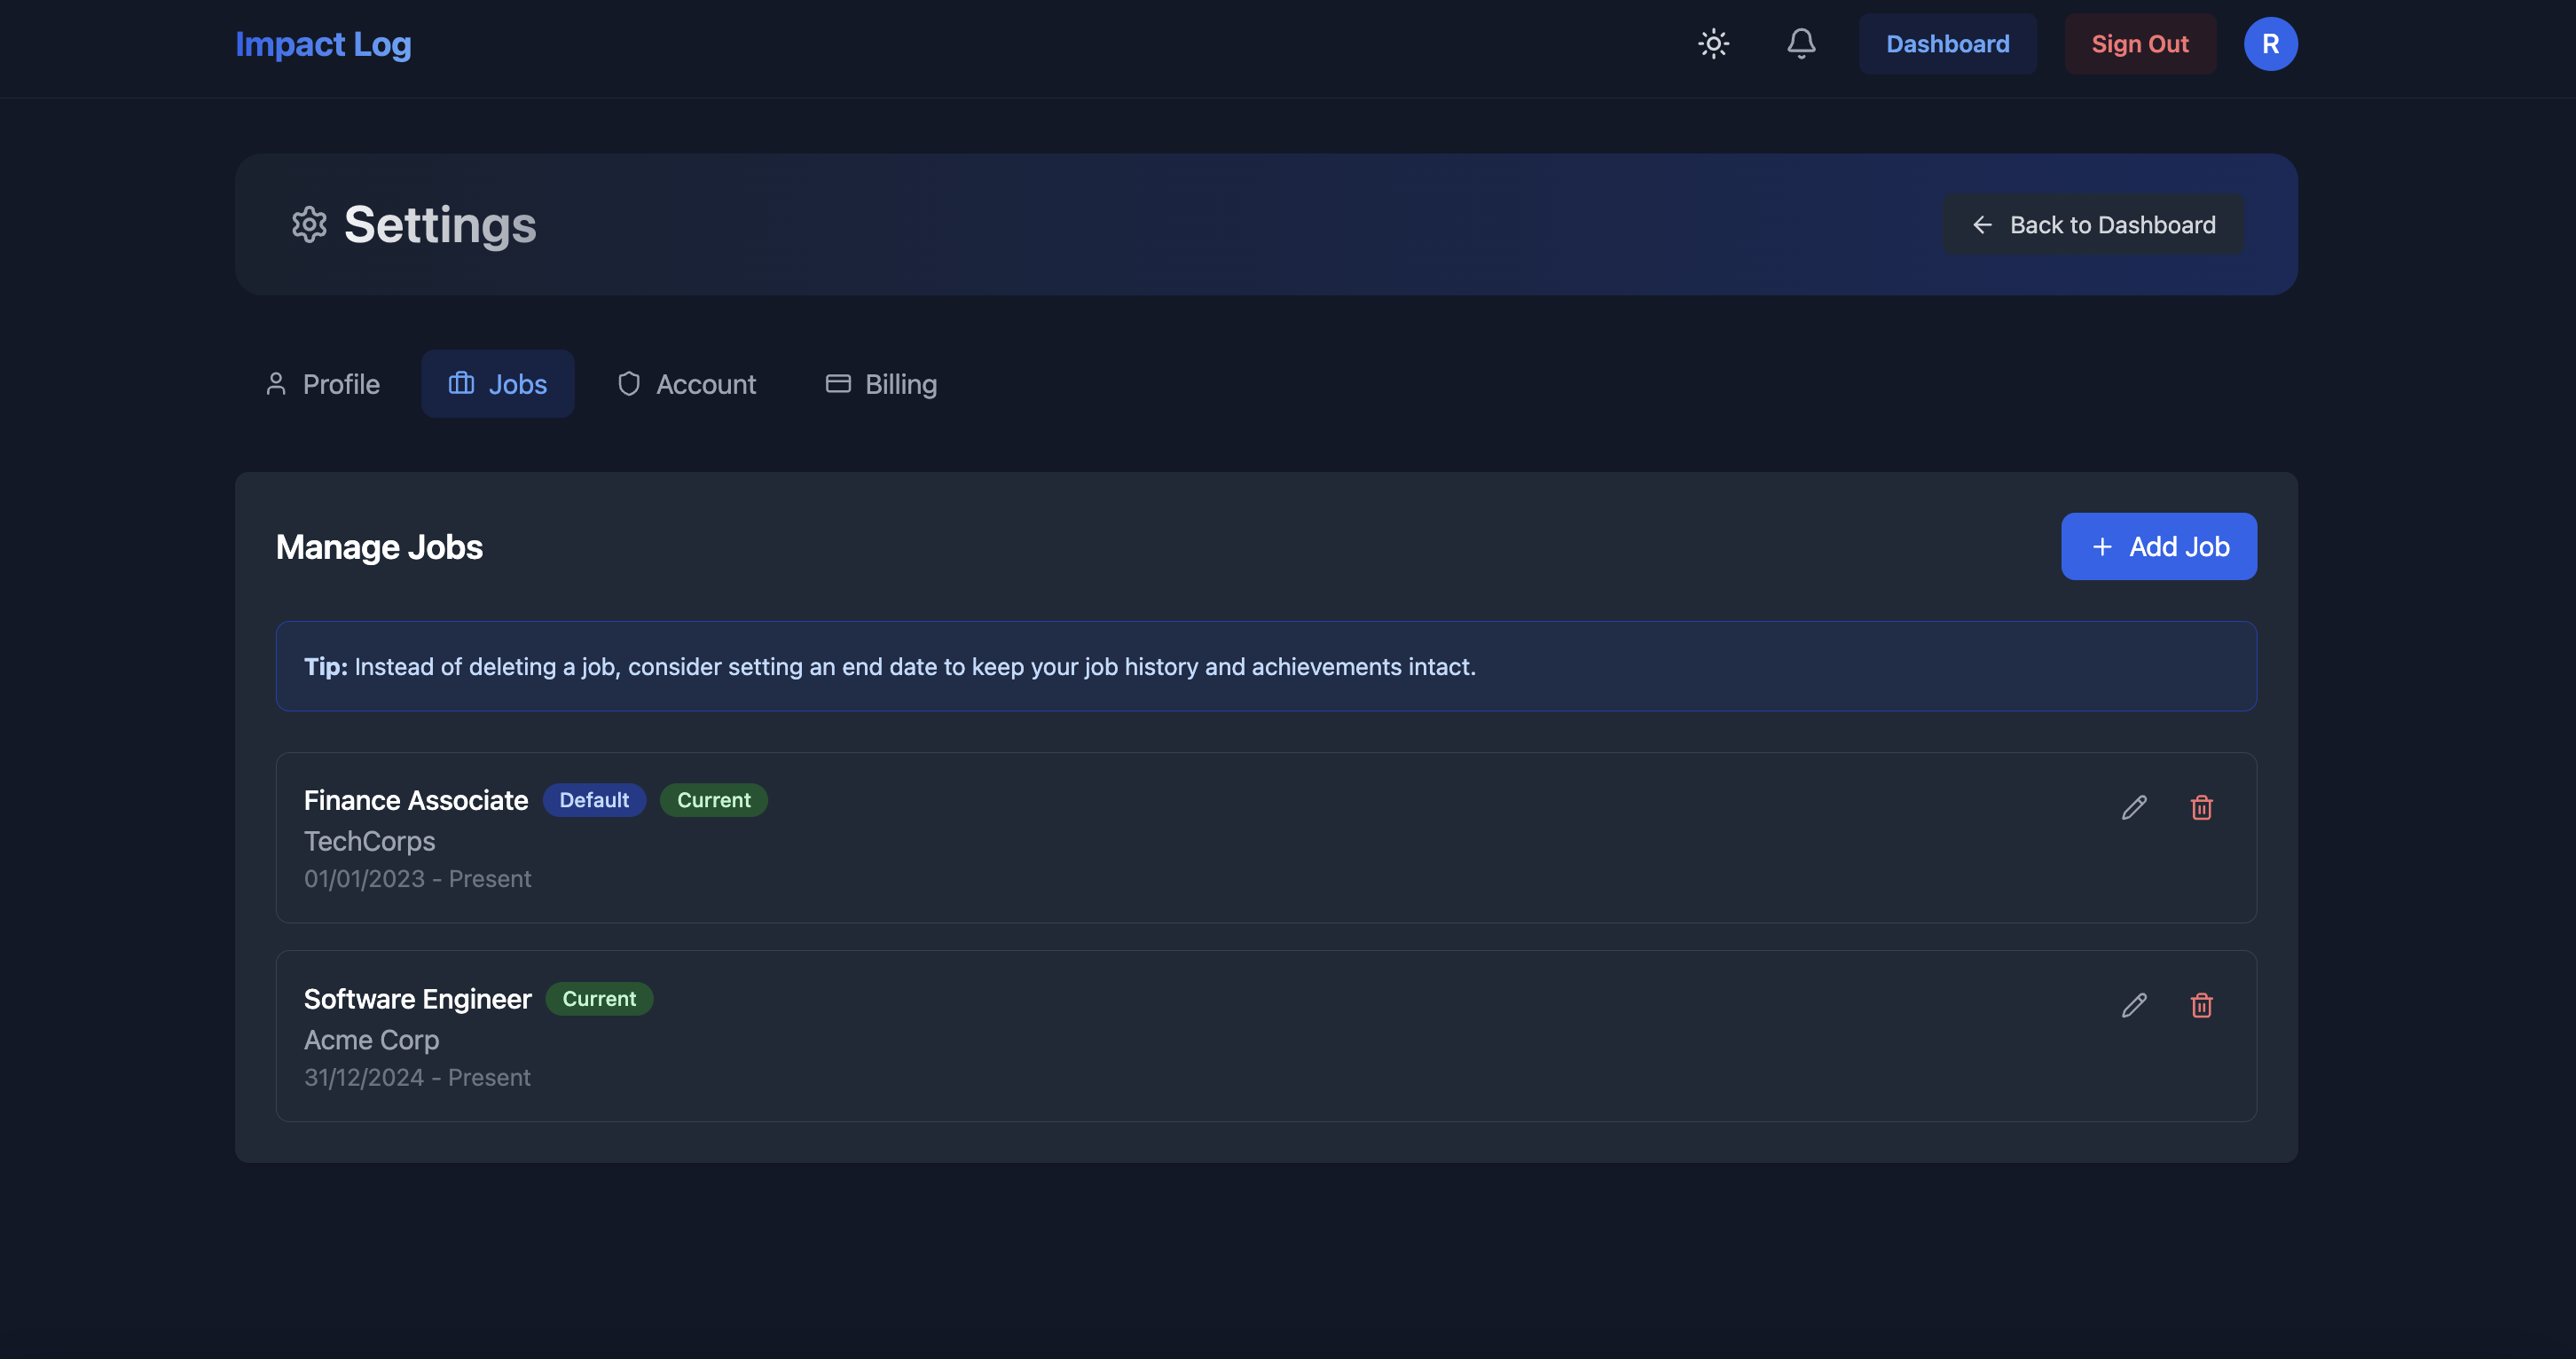Switch to the Profile tab

click(322, 384)
